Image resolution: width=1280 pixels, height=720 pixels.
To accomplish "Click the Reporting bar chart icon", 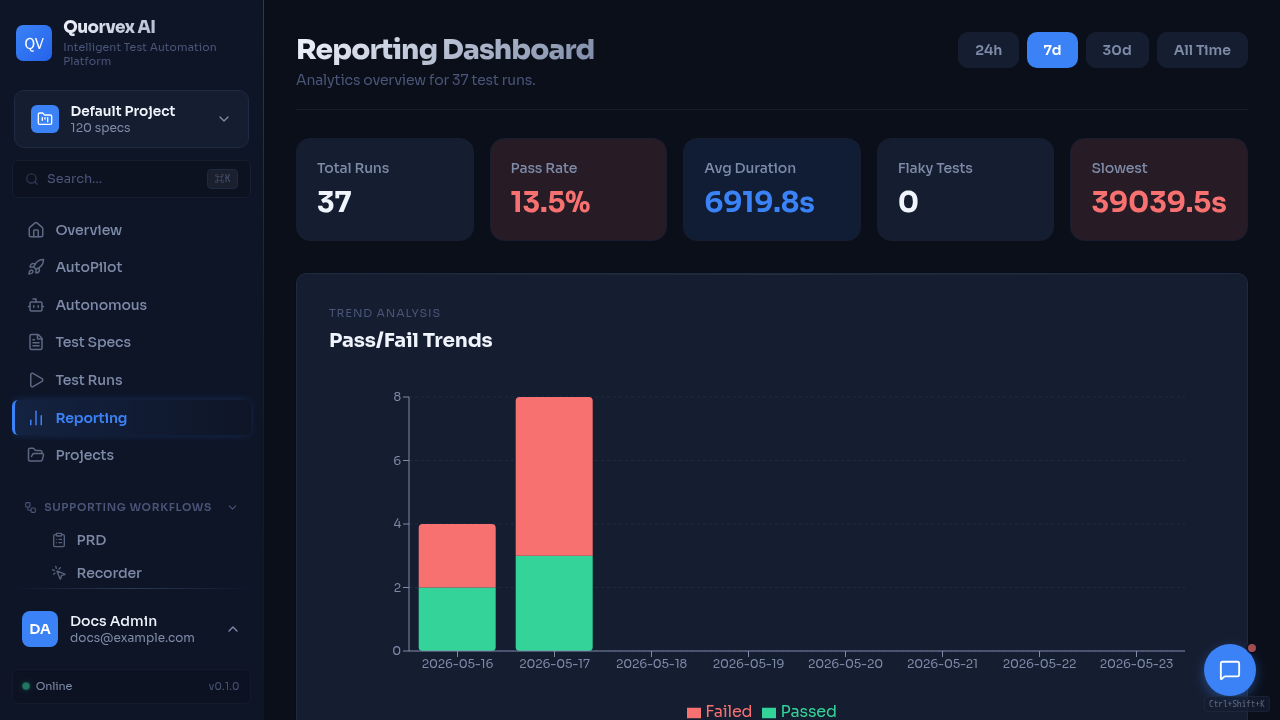I will point(36,418).
